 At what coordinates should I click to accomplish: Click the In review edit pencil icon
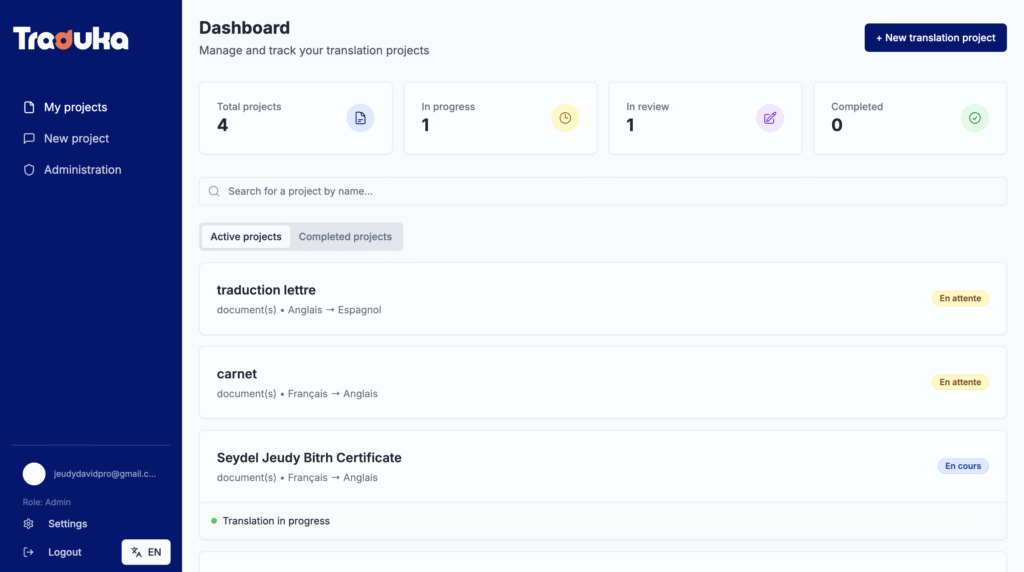[x=770, y=118]
